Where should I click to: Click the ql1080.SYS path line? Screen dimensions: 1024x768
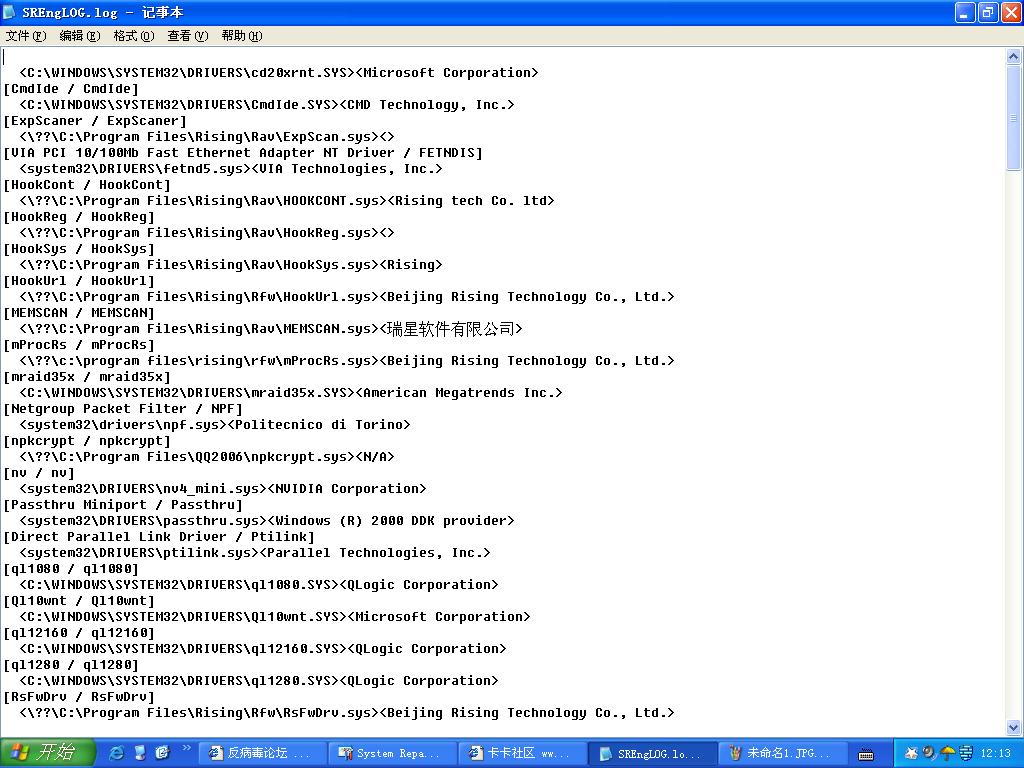coord(259,584)
